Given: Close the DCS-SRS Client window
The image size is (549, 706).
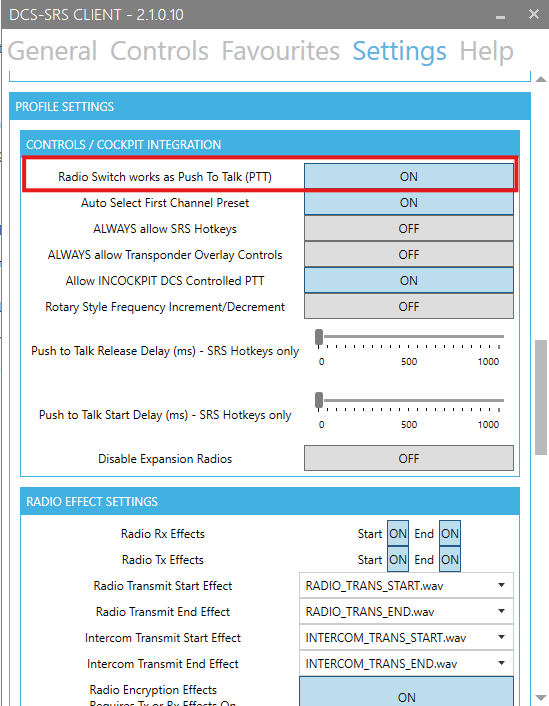Looking at the screenshot, I should [534, 14].
